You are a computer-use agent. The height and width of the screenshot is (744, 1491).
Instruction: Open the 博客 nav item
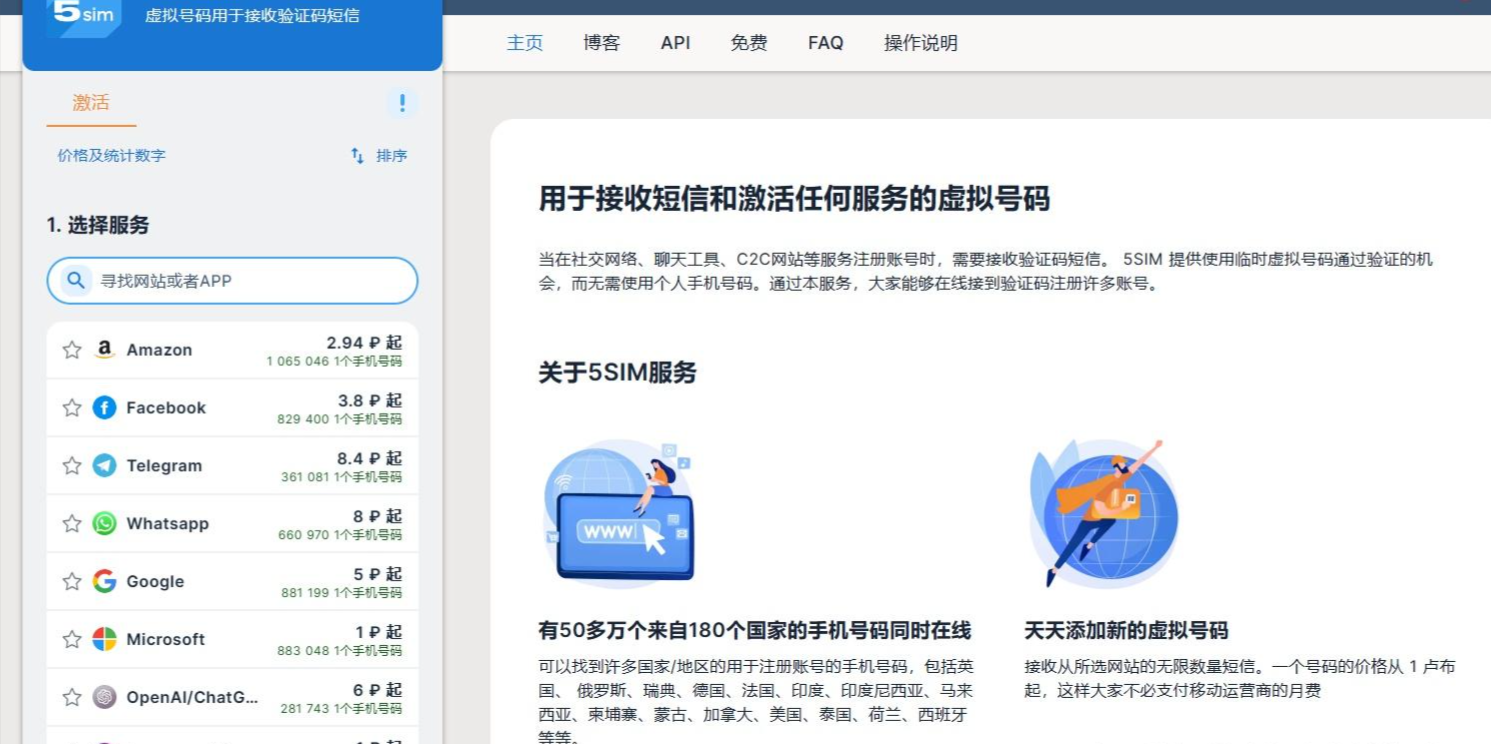point(602,43)
